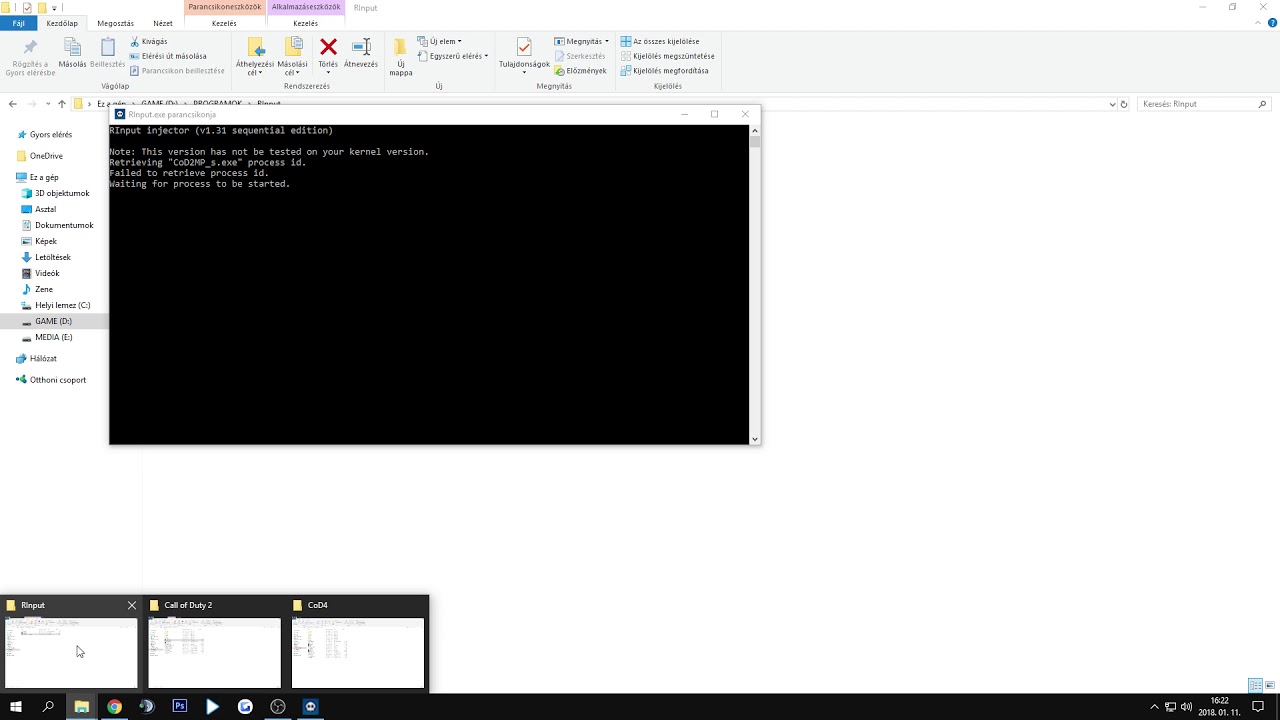Click the Tulajdonságok properties icon
This screenshot has height=720, width=1280.
tap(524, 47)
